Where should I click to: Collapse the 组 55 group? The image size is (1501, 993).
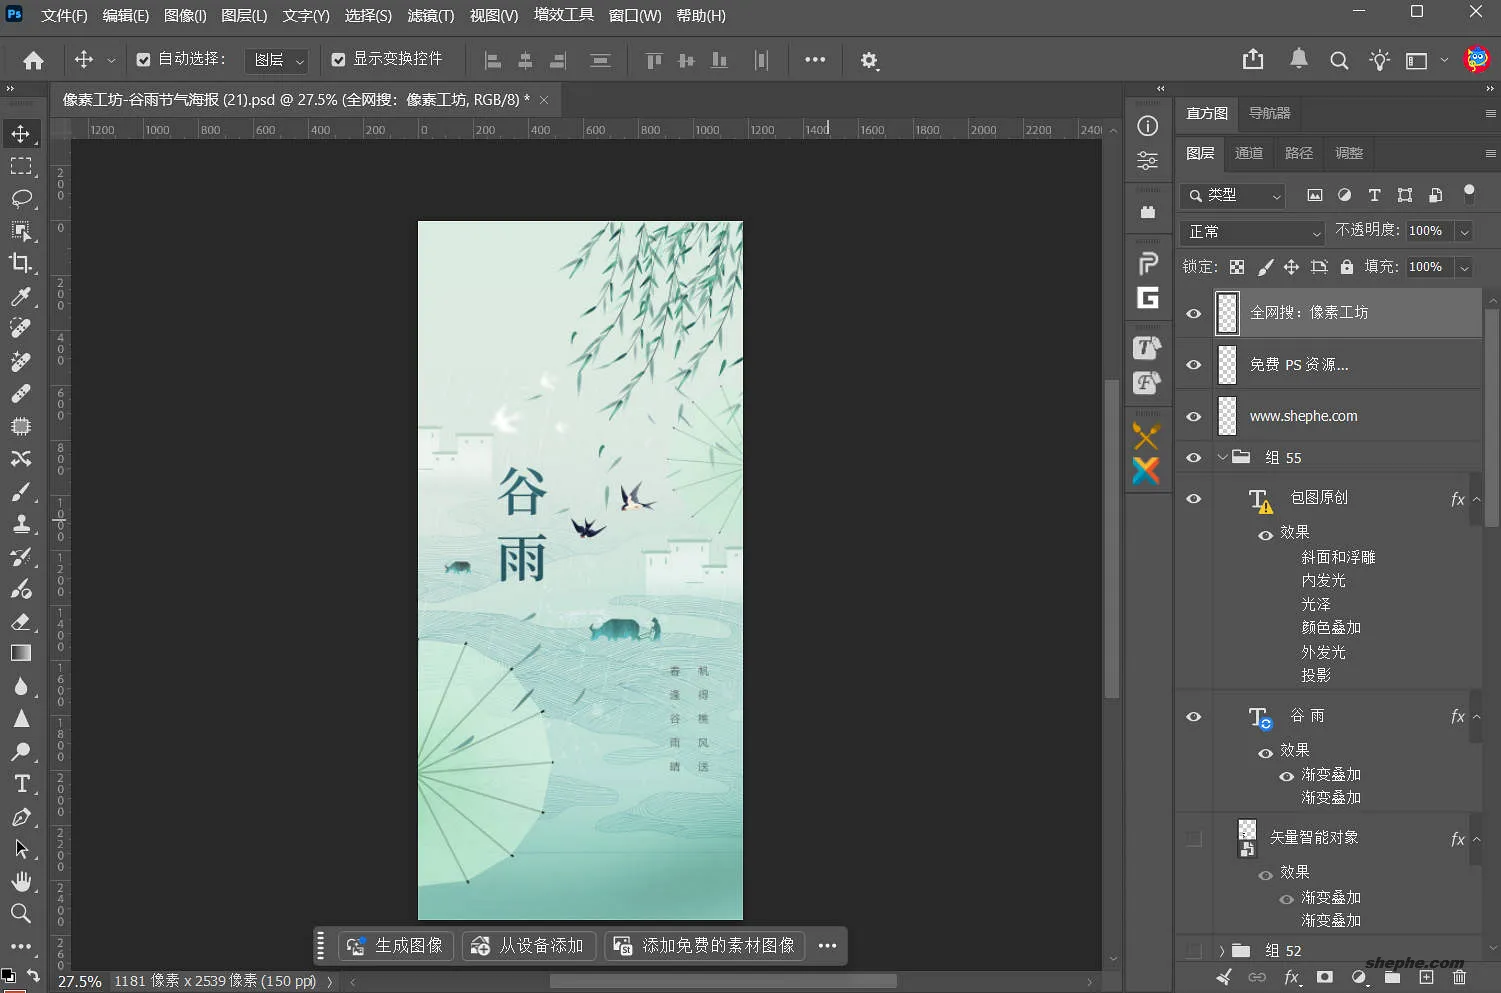point(1222,458)
